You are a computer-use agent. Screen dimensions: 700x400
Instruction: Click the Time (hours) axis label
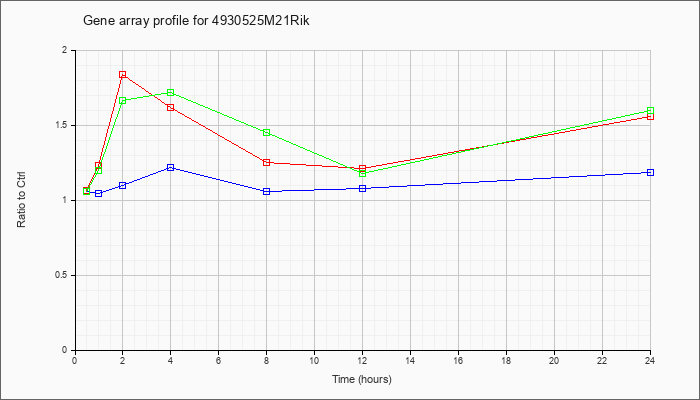click(362, 379)
